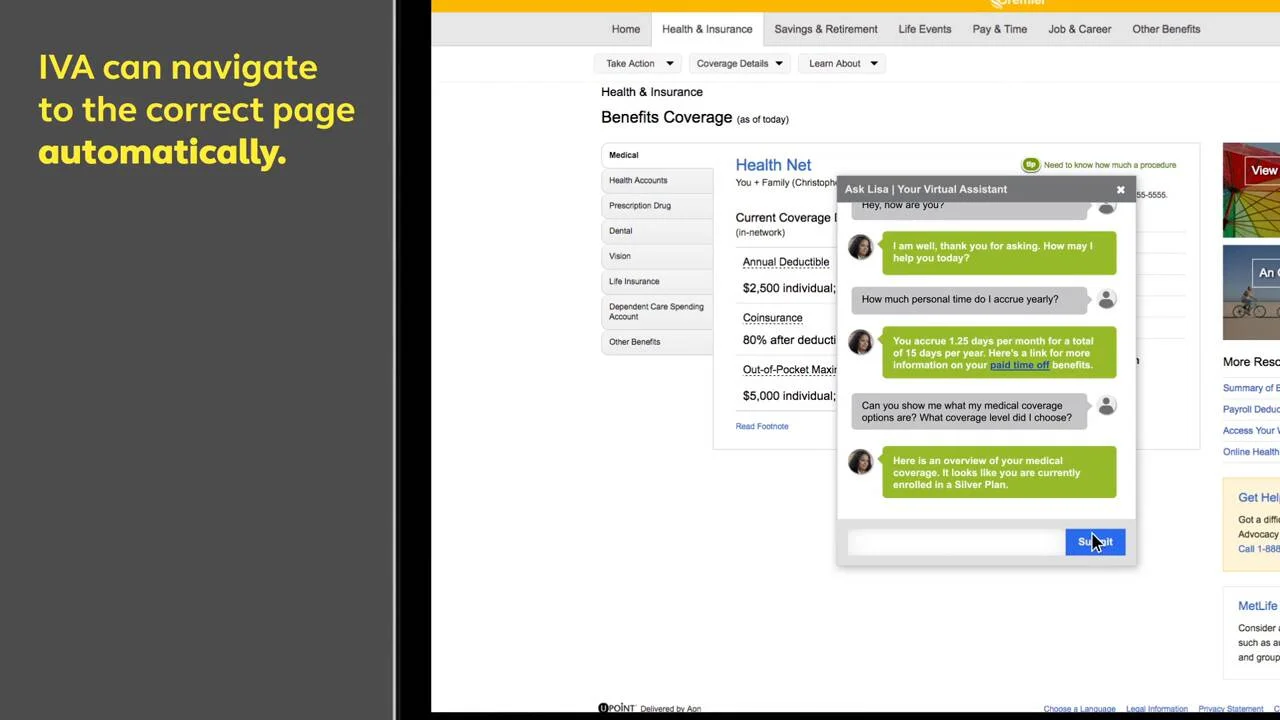Open the Online Health resource link
Viewport: 1280px width, 720px height.
click(x=1251, y=452)
